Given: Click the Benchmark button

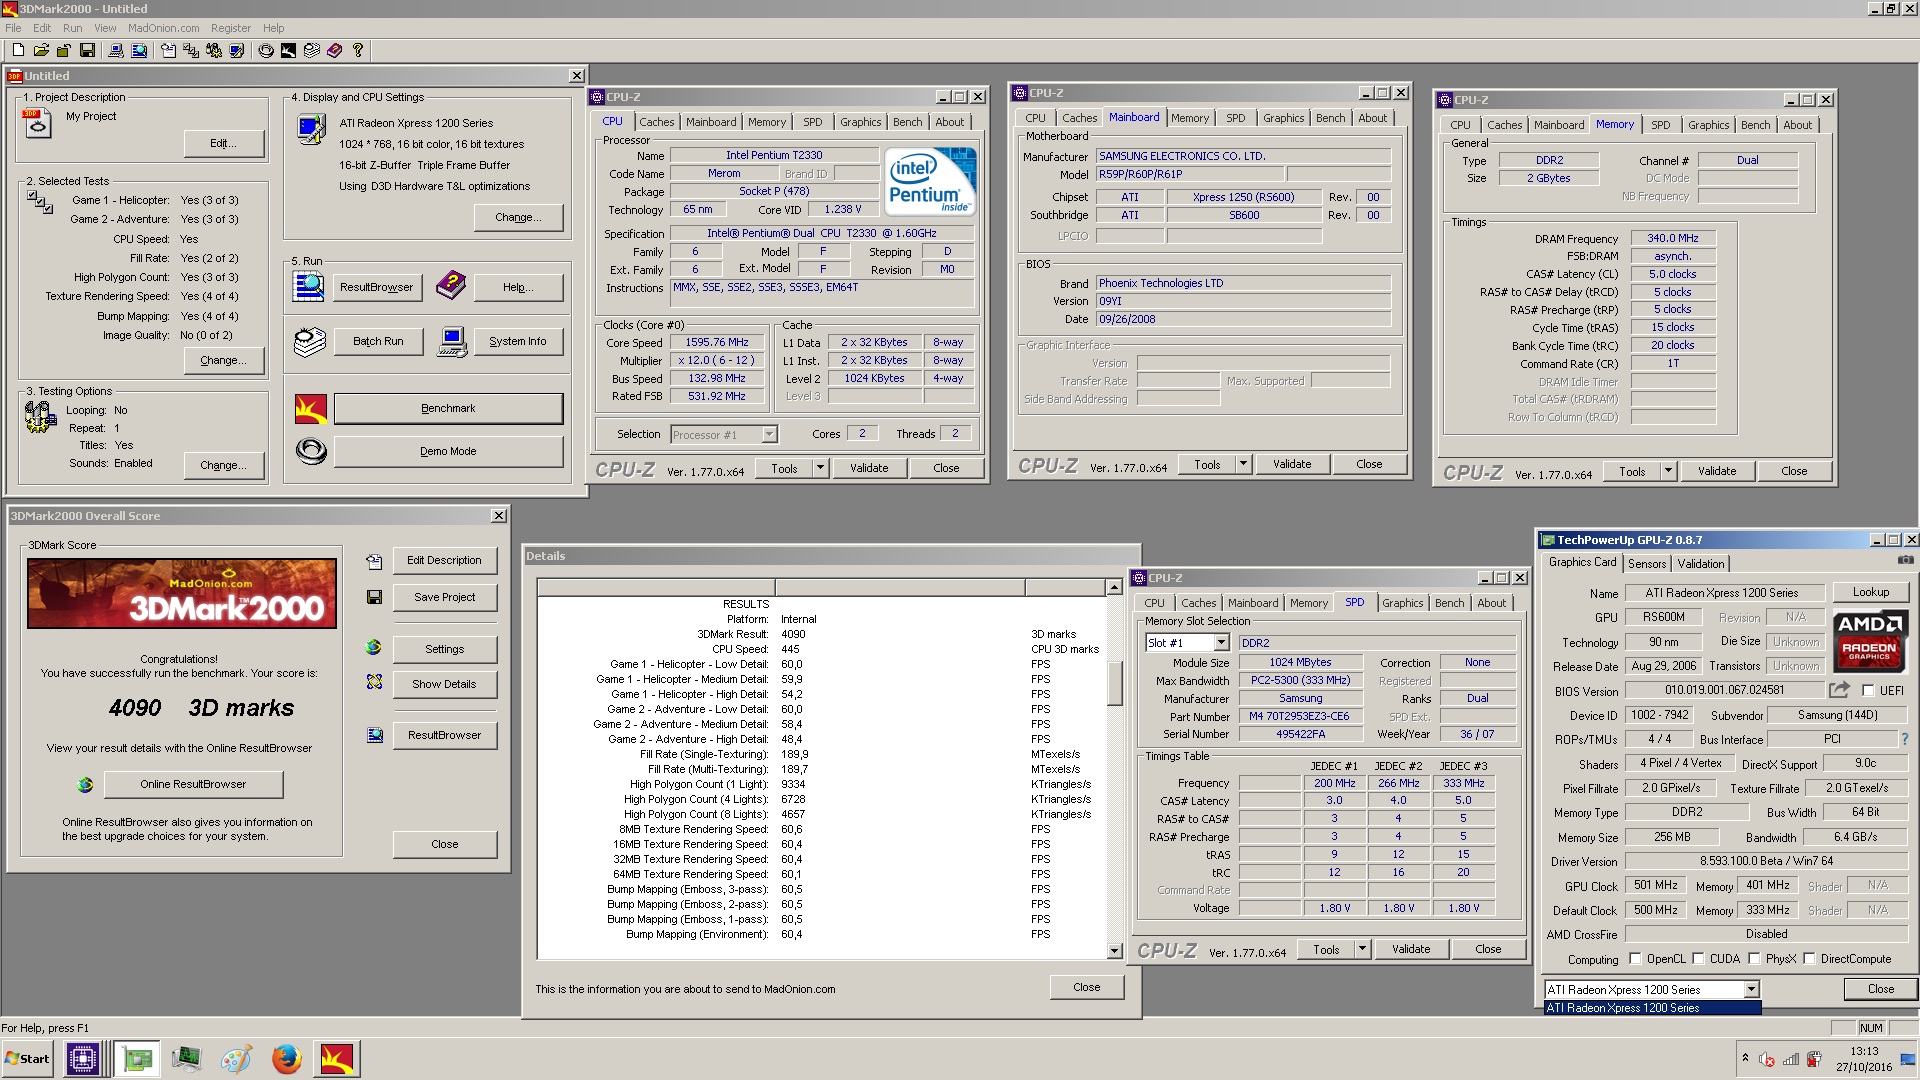Looking at the screenshot, I should (448, 408).
